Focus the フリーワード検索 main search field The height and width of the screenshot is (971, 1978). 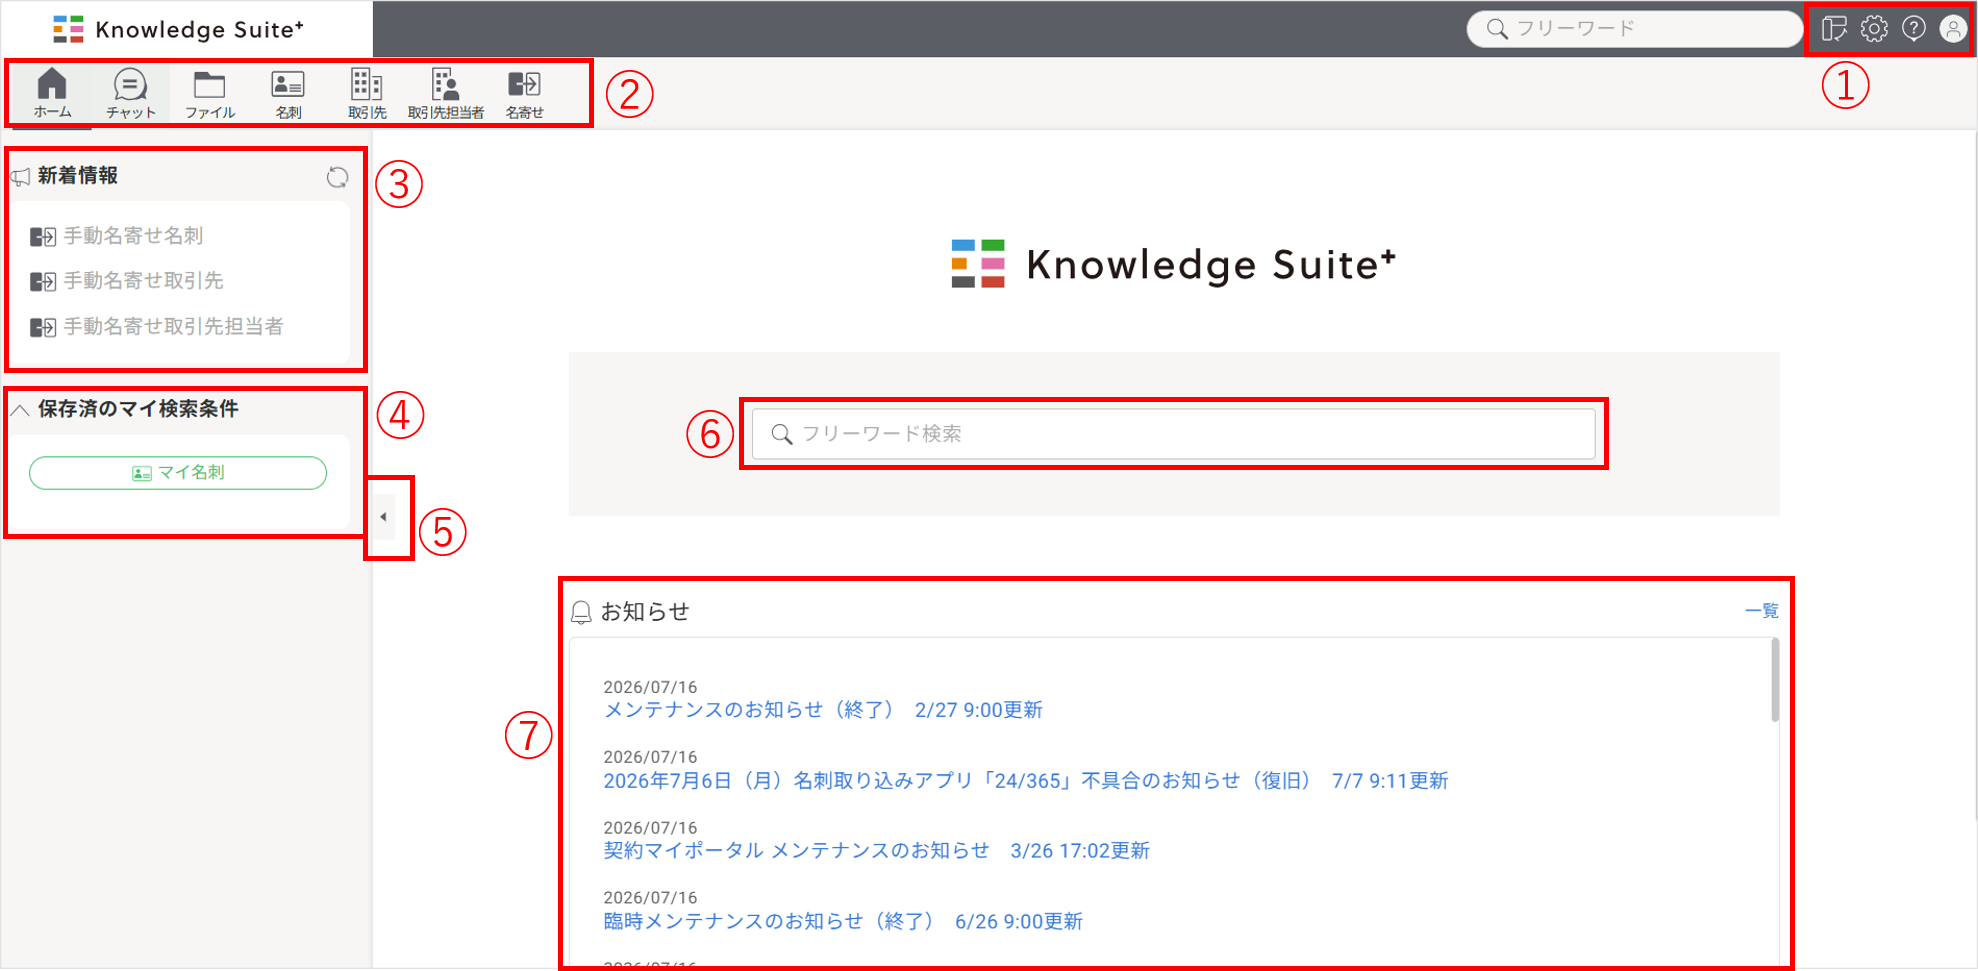pyautogui.click(x=1173, y=434)
